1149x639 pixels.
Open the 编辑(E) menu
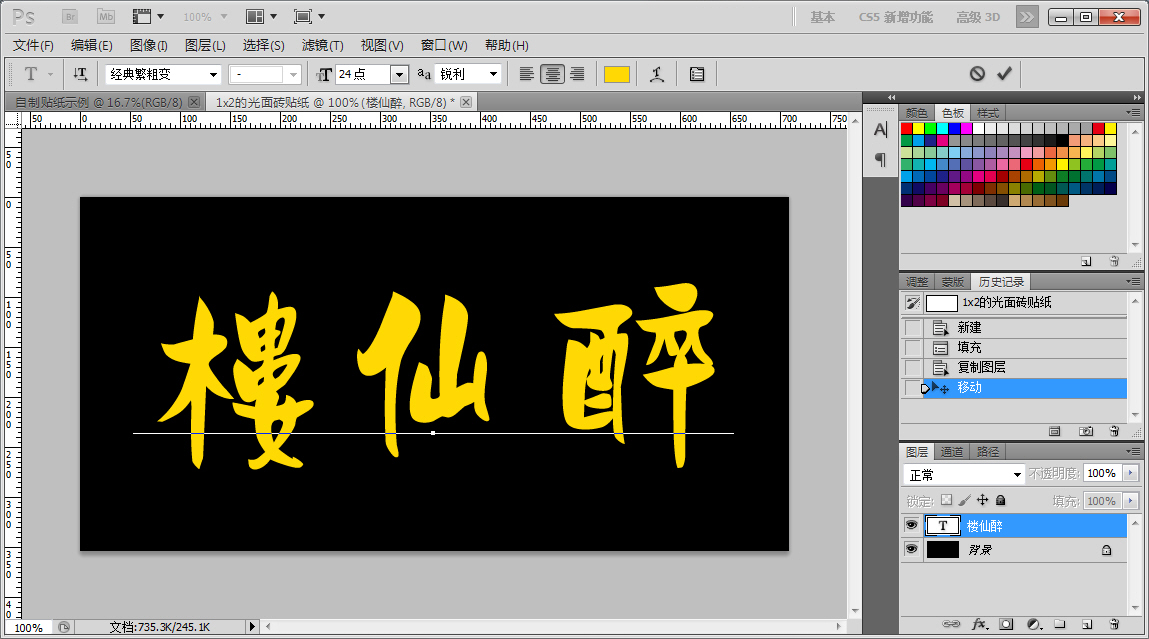pyautogui.click(x=92, y=45)
